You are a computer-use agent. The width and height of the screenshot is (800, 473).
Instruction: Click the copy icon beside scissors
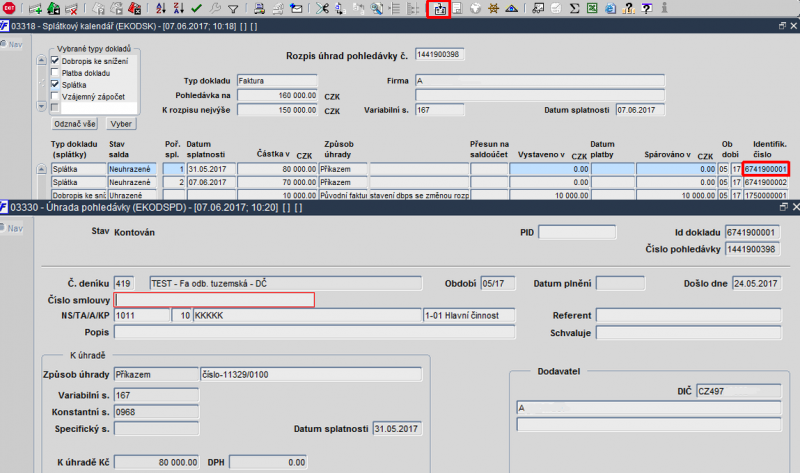click(340, 8)
